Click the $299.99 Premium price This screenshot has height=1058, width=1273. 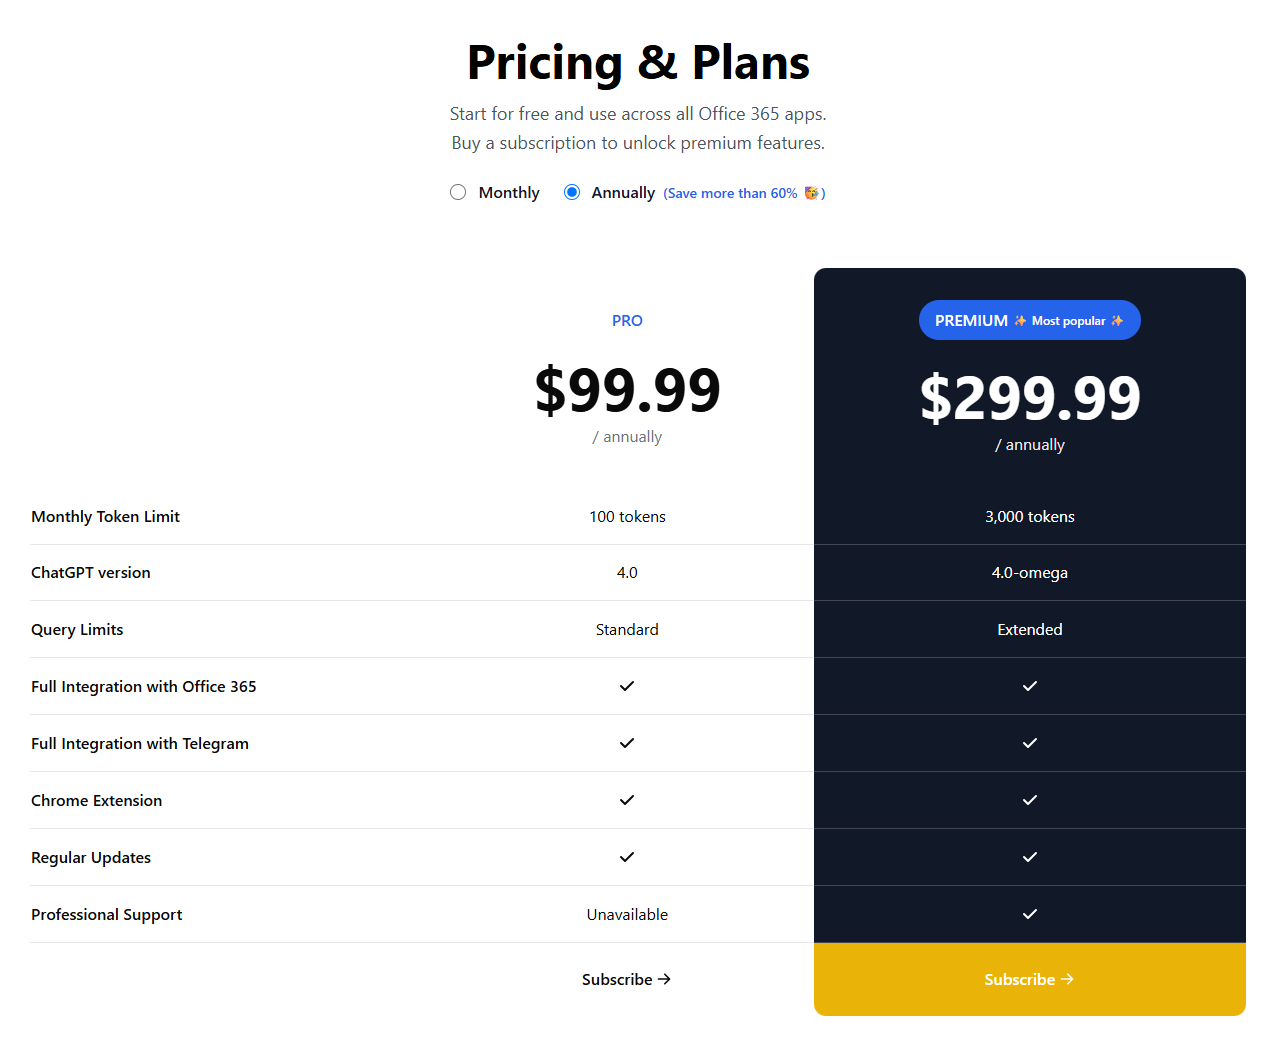[1030, 398]
